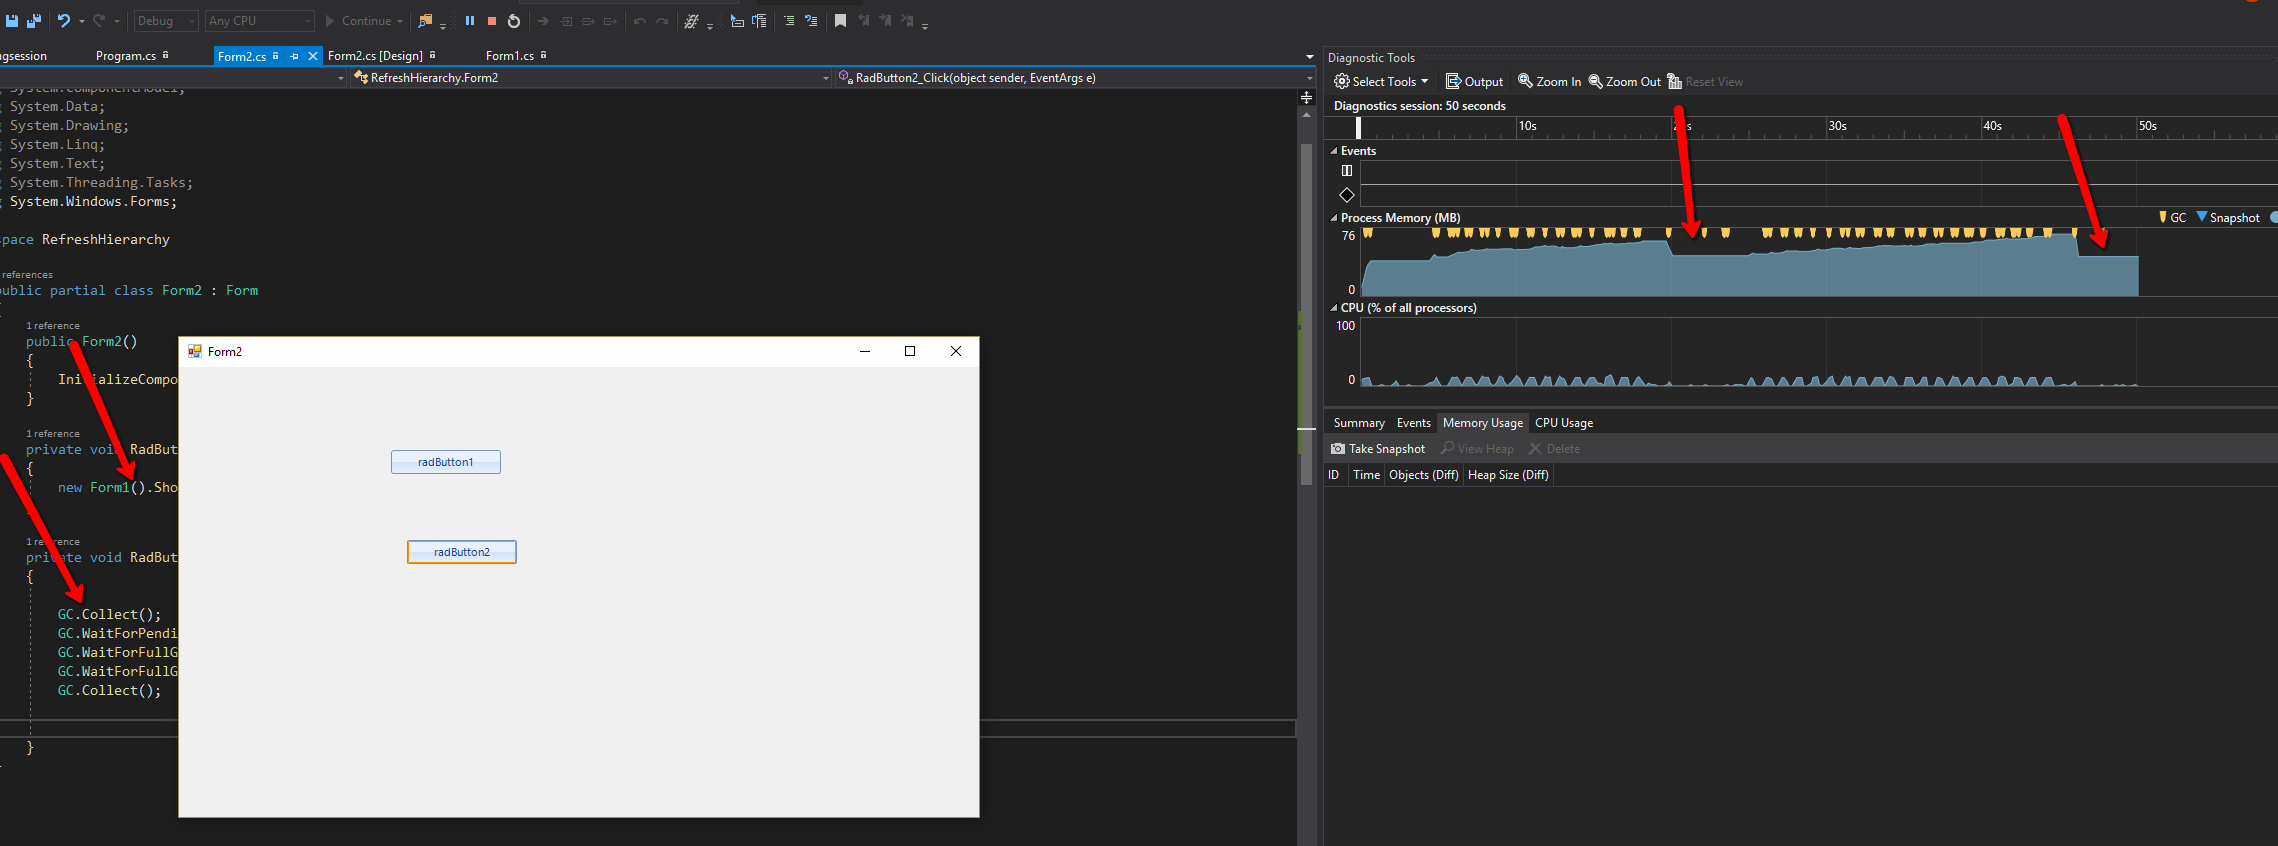Click radButton2 in the Form2 window
2278x846 pixels.
(461, 552)
